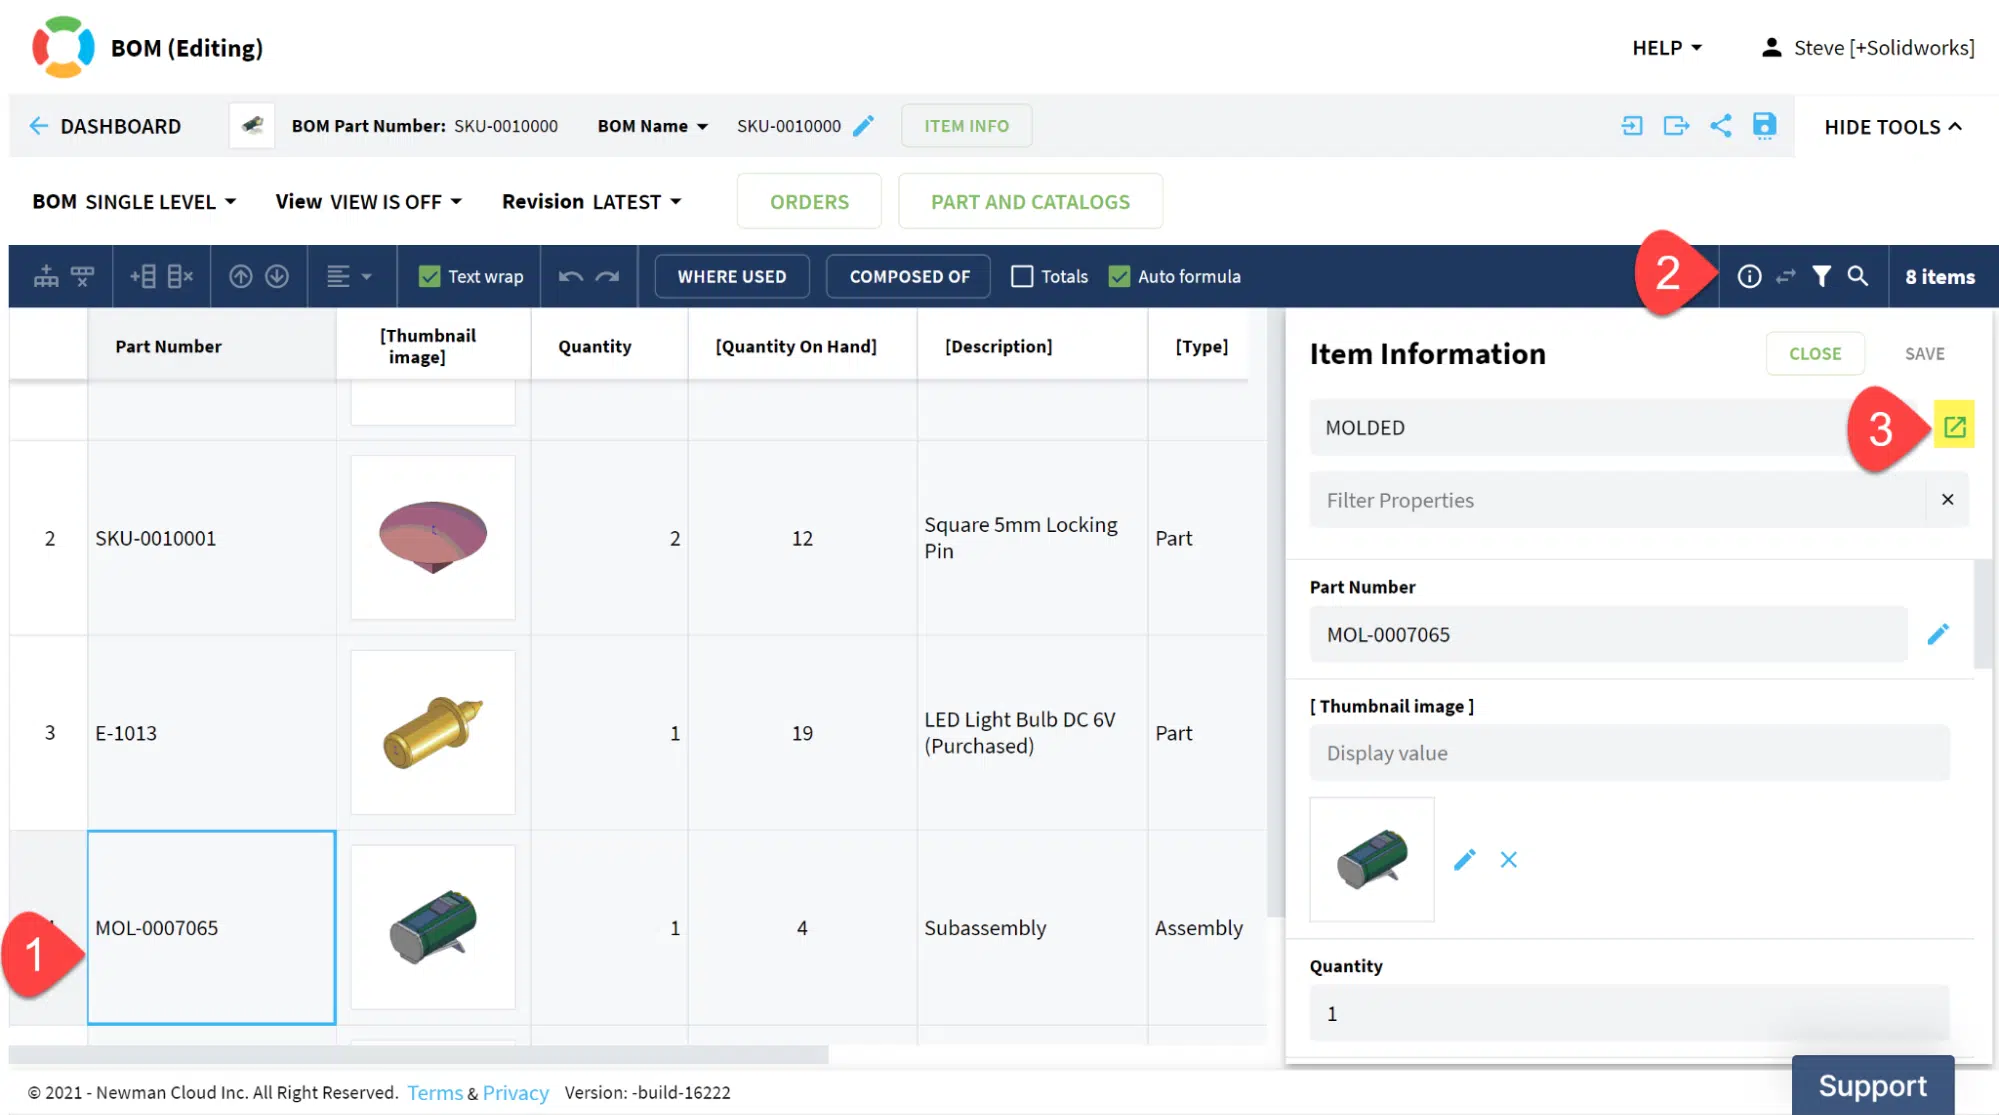Open the ORDERS tab button
Image resolution: width=1999 pixels, height=1115 pixels.
pyautogui.click(x=809, y=202)
